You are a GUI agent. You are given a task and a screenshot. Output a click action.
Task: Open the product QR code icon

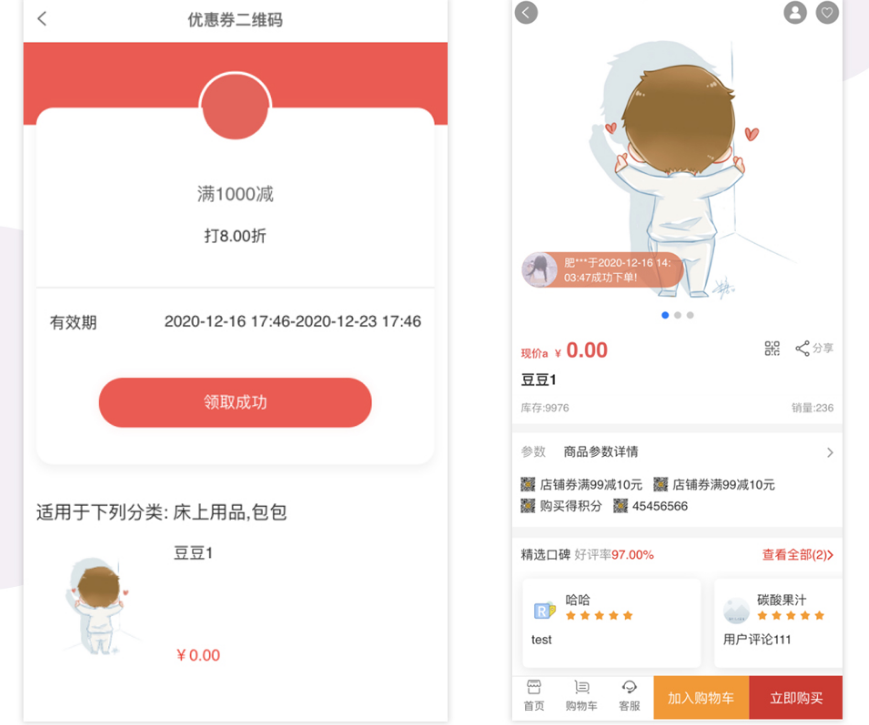[x=772, y=348]
